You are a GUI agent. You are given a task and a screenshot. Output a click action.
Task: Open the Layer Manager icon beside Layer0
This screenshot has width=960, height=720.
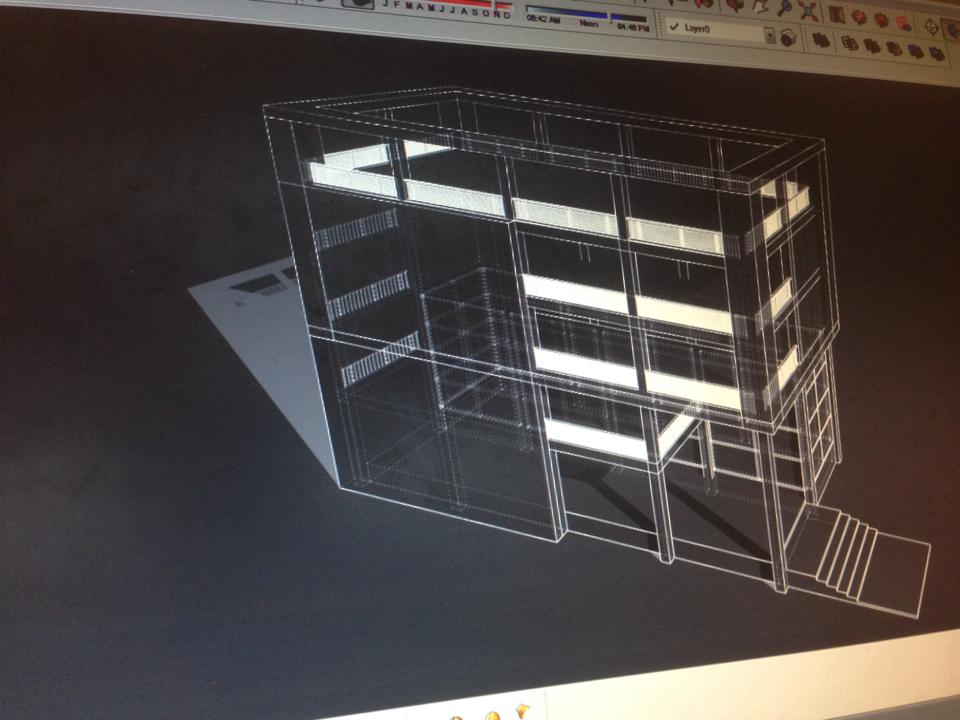point(789,37)
